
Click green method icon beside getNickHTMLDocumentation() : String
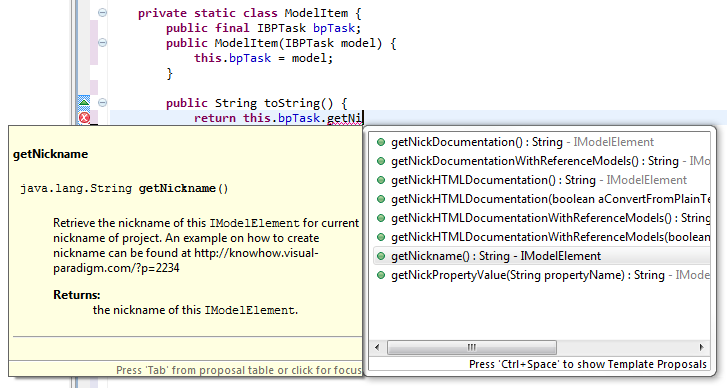(x=381, y=180)
